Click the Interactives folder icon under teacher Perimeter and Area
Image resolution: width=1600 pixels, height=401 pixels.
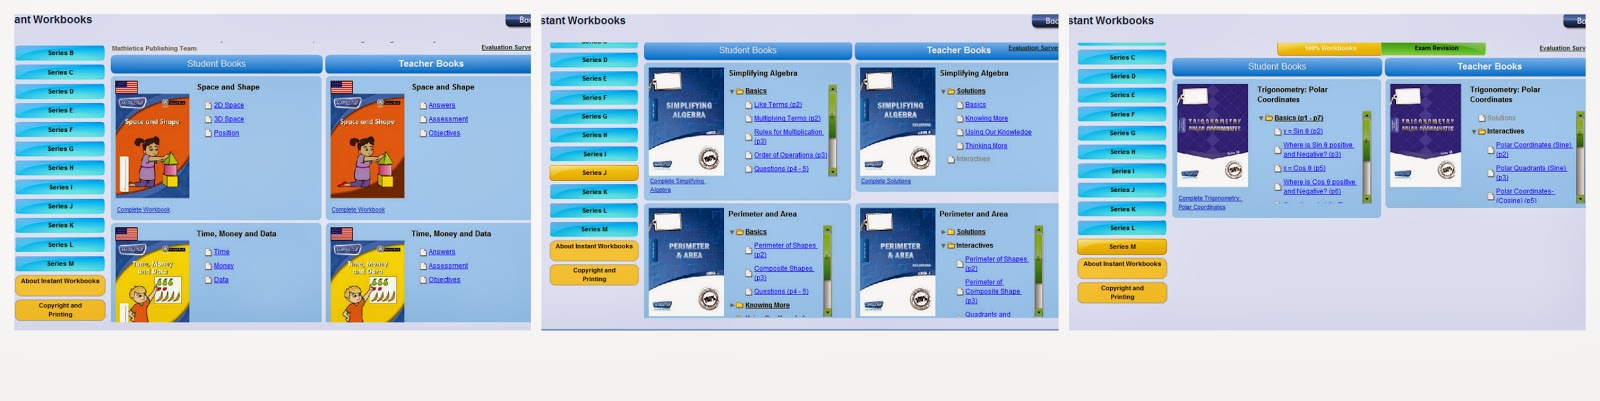point(951,245)
